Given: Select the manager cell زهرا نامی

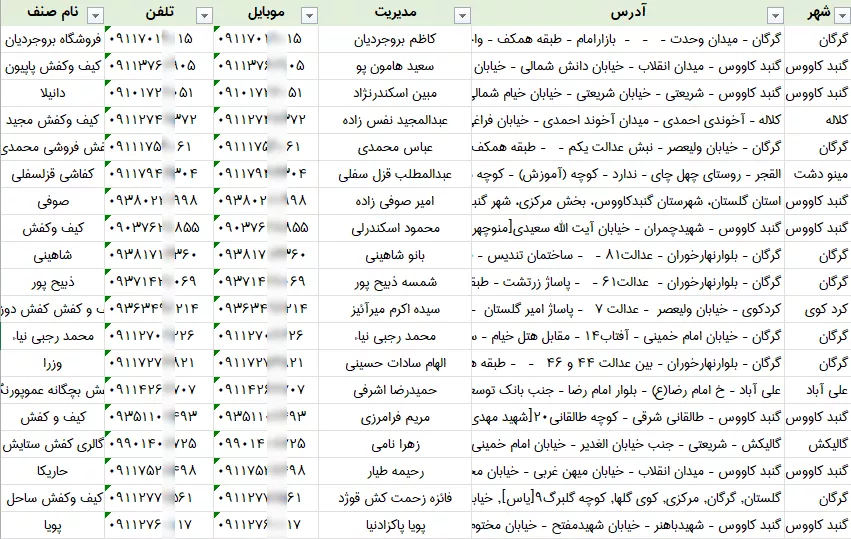Looking at the screenshot, I should (x=395, y=445).
